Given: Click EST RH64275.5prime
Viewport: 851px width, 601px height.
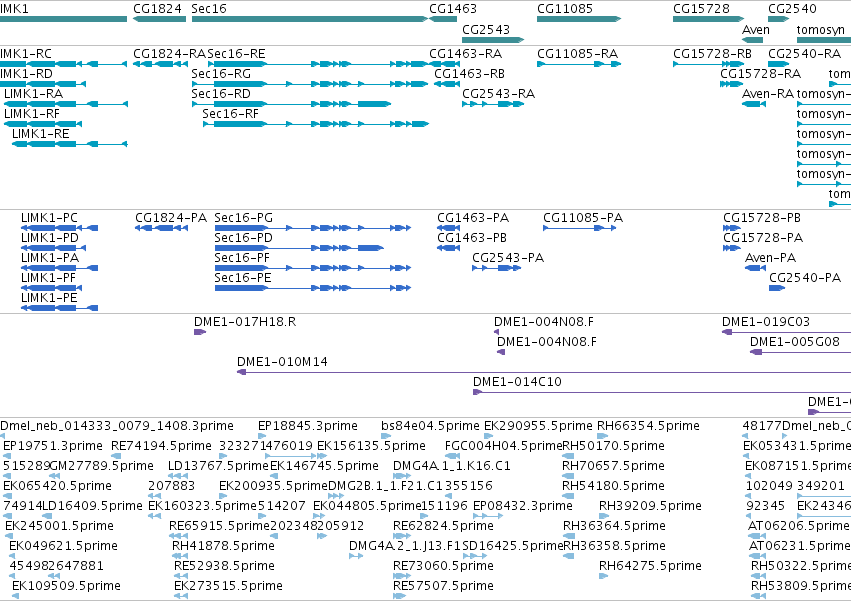Looking at the screenshot, I should click(x=650, y=566).
